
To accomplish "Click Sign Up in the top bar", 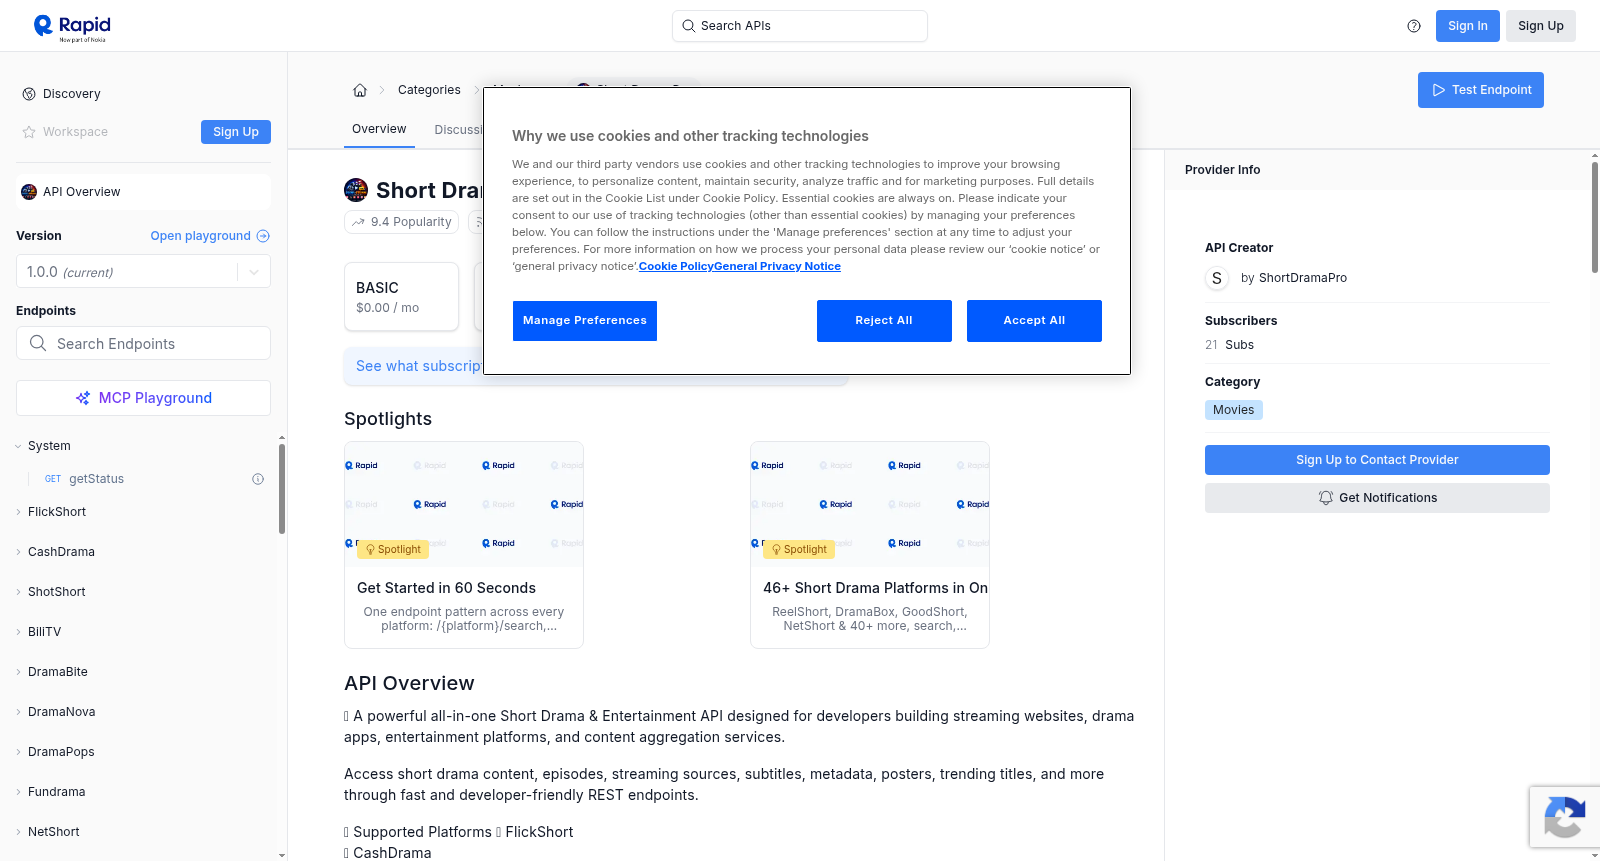I will pos(1541,26).
